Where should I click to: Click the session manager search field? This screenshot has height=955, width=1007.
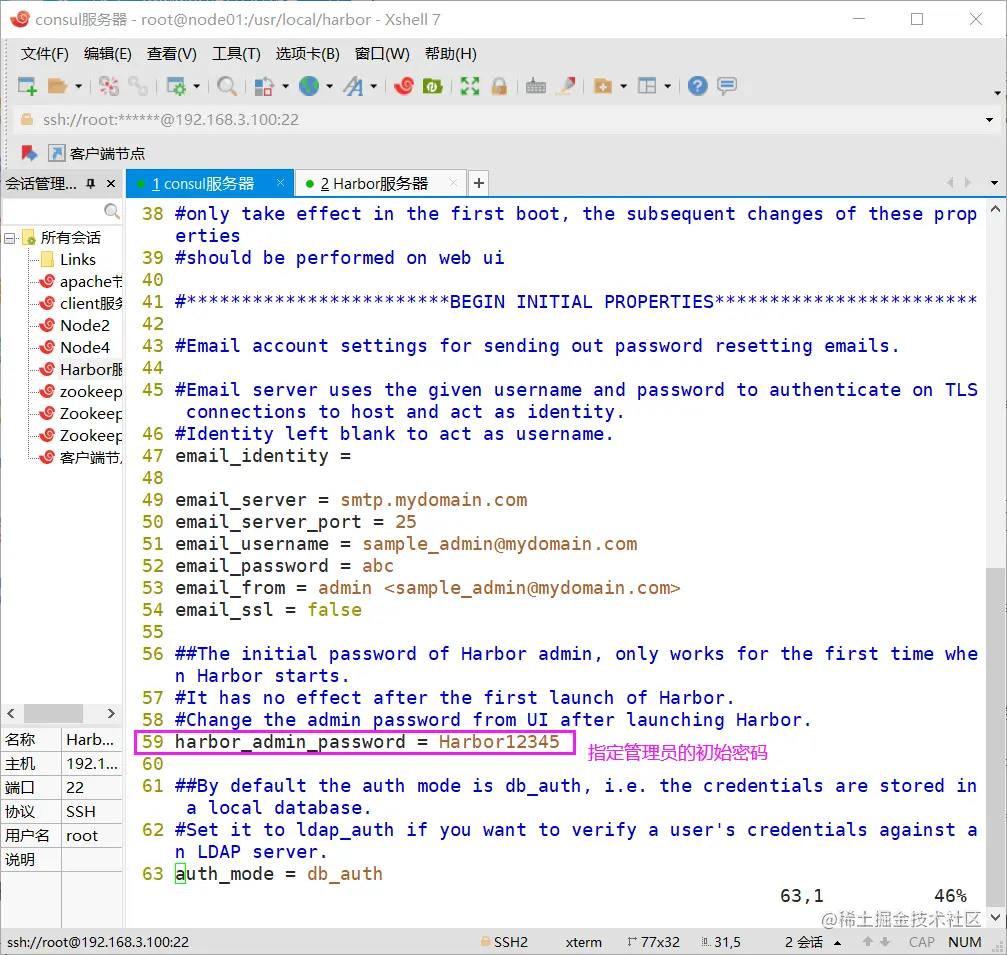coord(62,211)
